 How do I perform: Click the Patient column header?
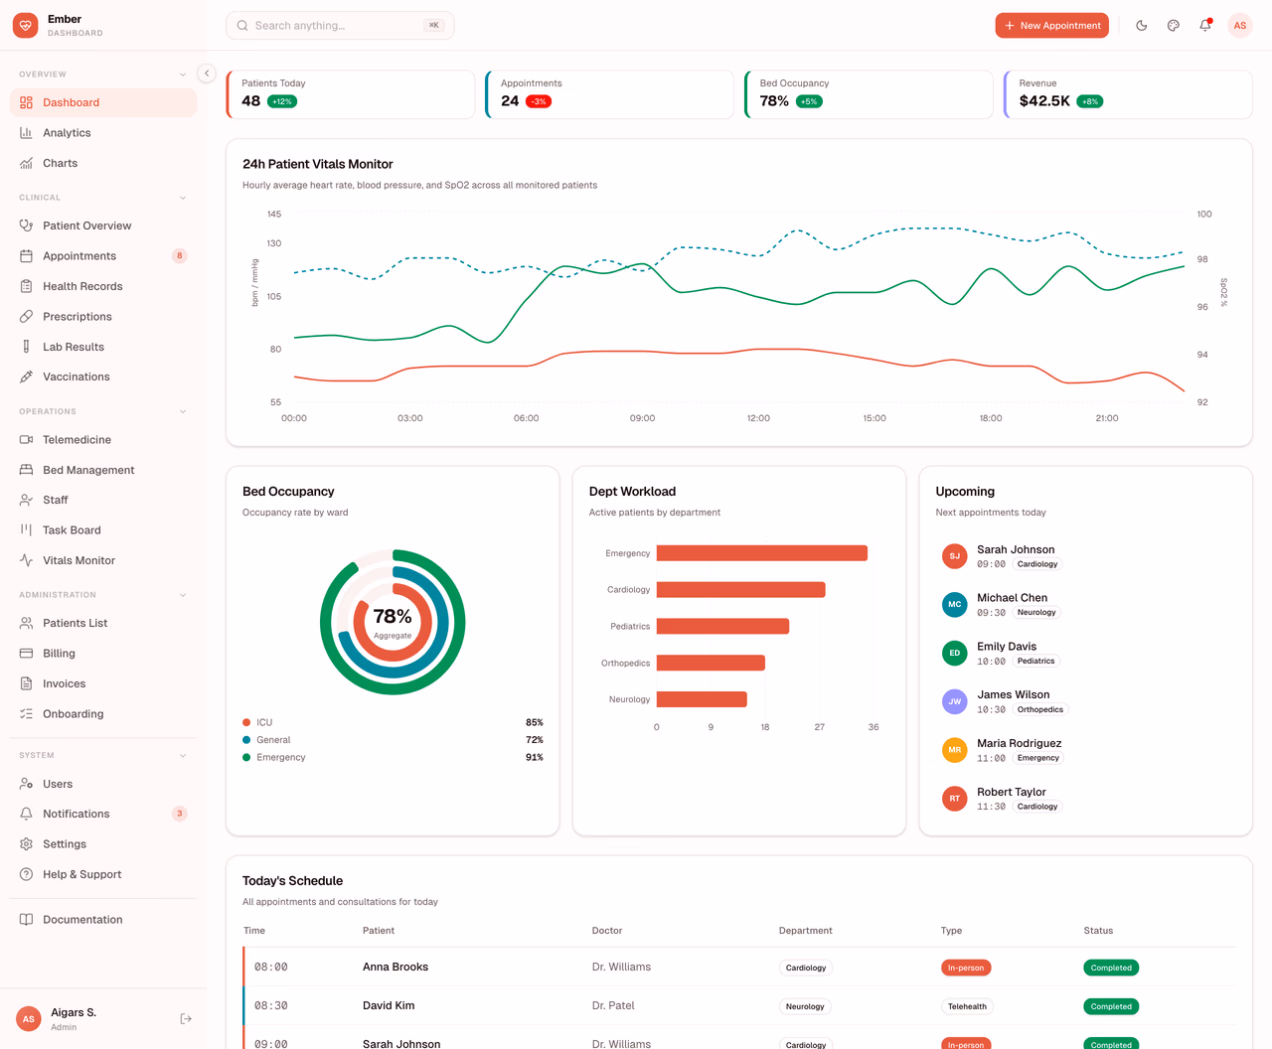378,930
